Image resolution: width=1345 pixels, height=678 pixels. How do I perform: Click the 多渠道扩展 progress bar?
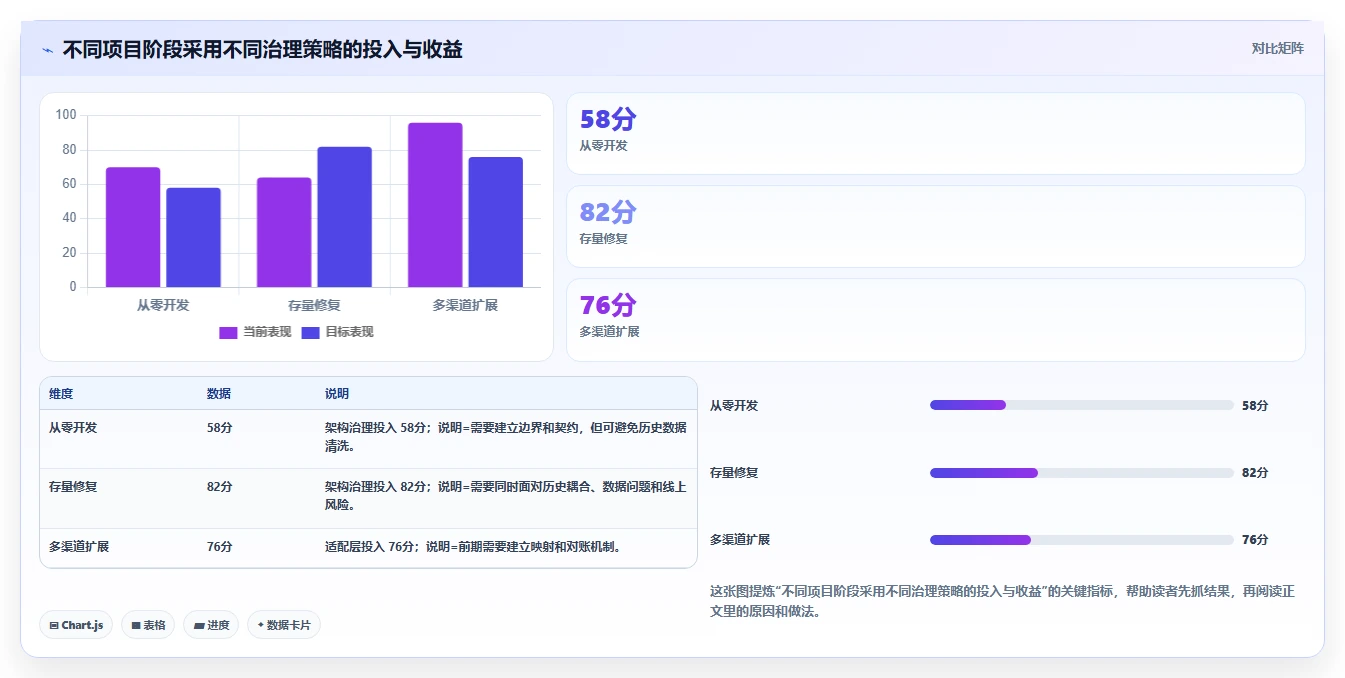[1081, 540]
